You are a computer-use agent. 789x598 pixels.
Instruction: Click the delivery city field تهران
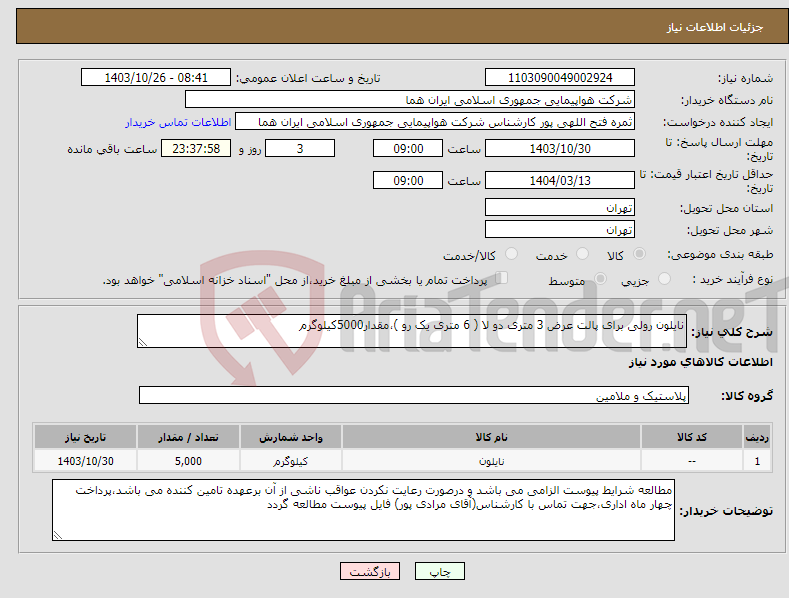pyautogui.click(x=560, y=230)
